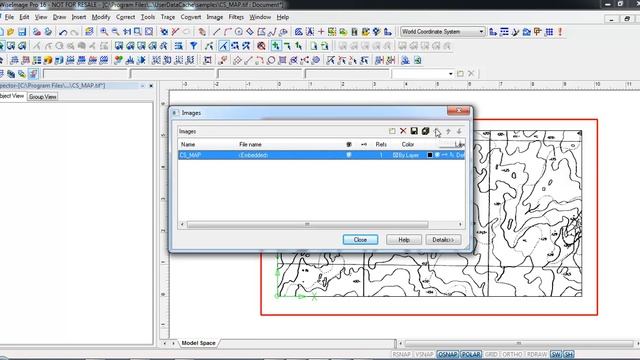Screen dimensions: 640x360
Task: Click the Images dialog horizontal scrollbar
Action: coord(307,224)
